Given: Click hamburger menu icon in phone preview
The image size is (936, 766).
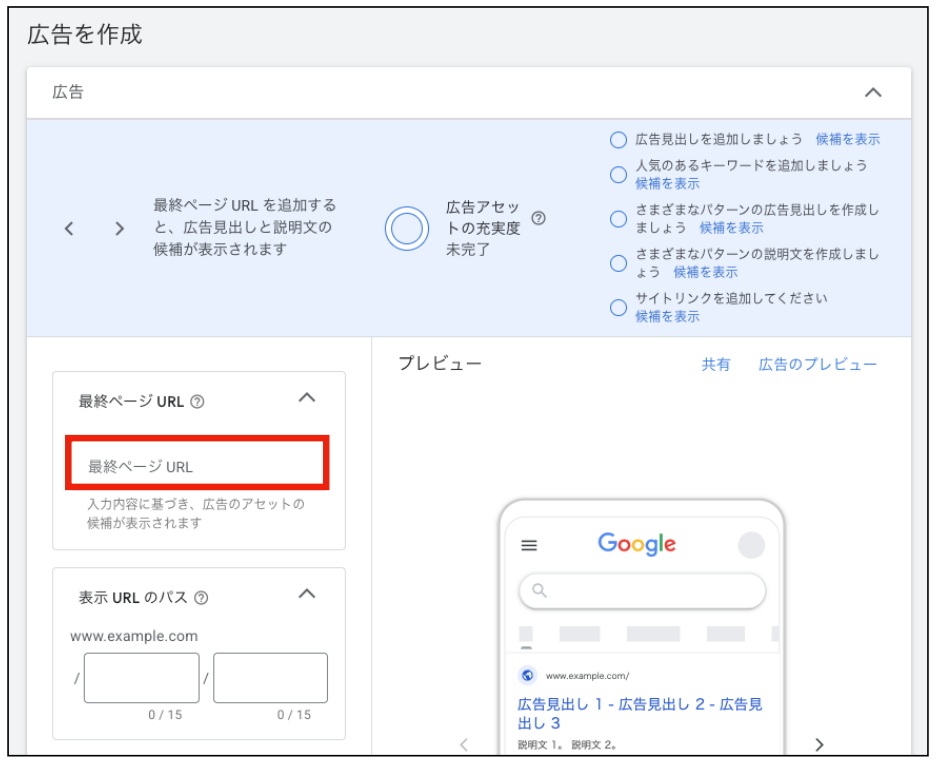Looking at the screenshot, I should click(529, 546).
